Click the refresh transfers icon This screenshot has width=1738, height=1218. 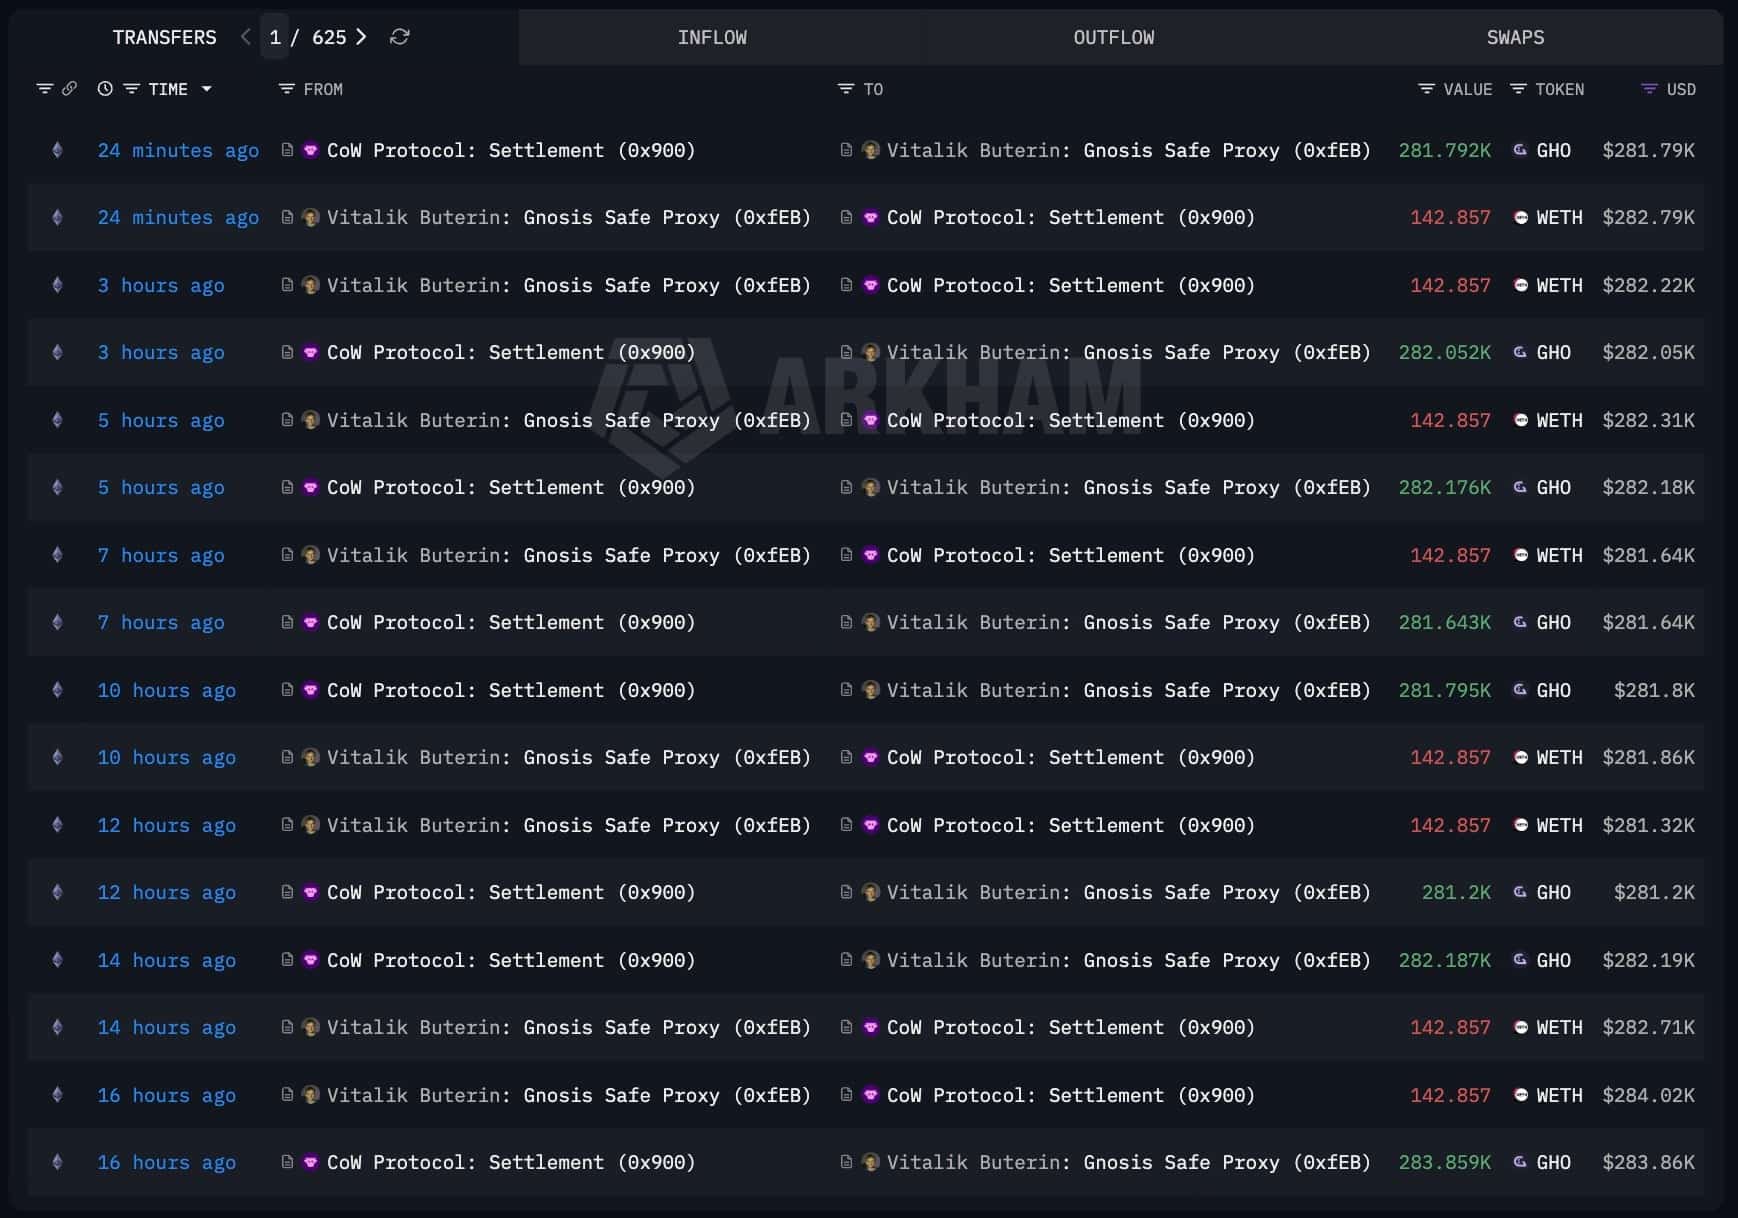(400, 38)
